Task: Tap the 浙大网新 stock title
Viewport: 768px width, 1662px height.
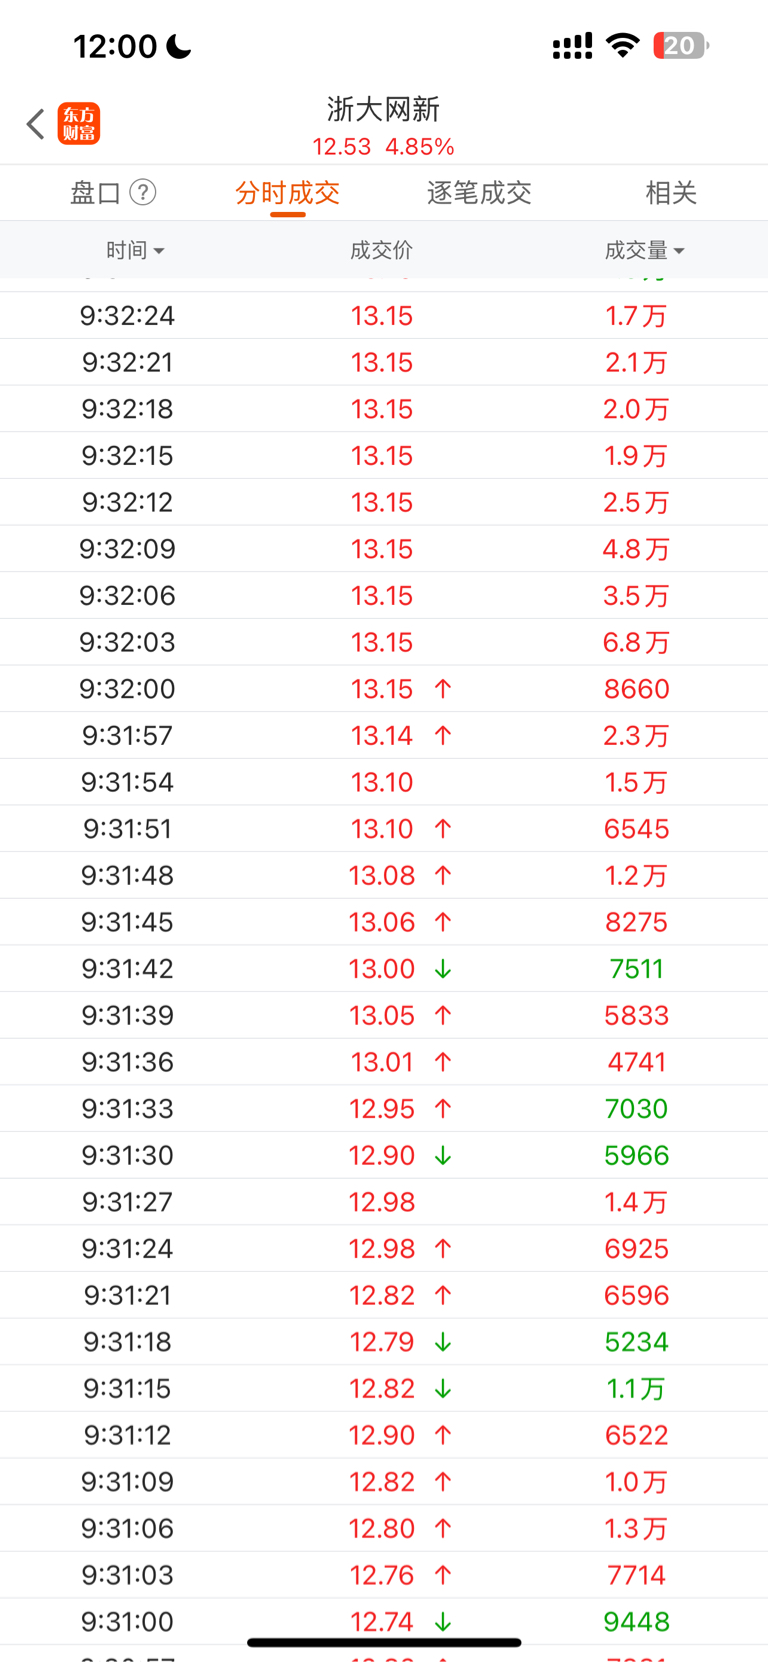Action: click(383, 109)
